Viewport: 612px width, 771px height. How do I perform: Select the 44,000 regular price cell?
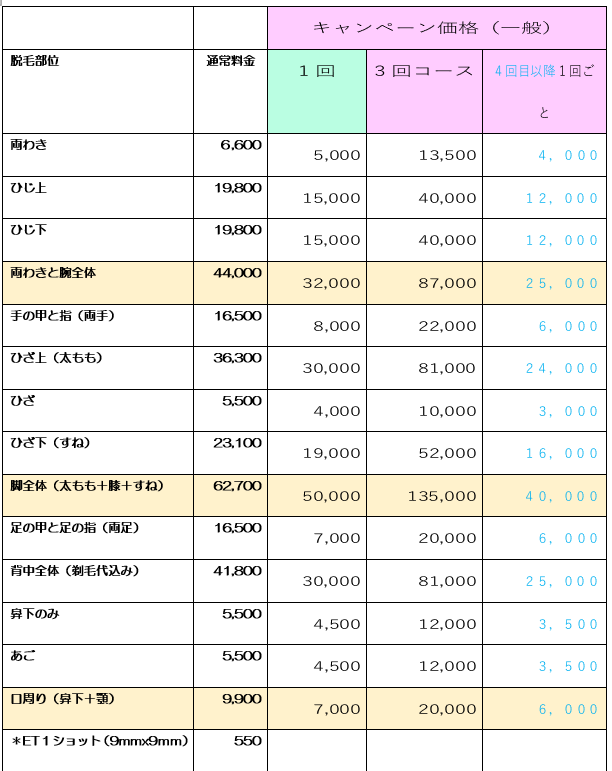click(x=237, y=272)
